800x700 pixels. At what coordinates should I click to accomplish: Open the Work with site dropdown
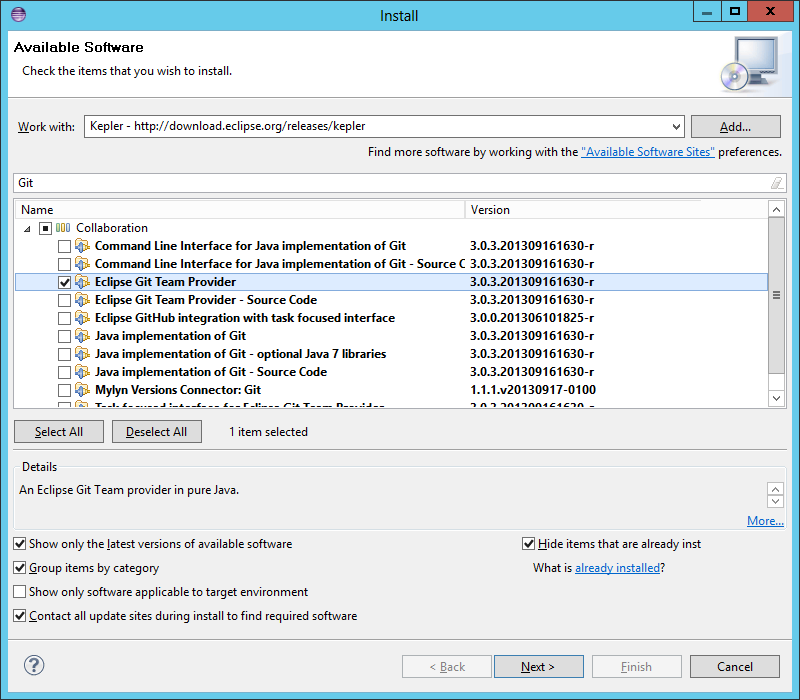(675, 127)
